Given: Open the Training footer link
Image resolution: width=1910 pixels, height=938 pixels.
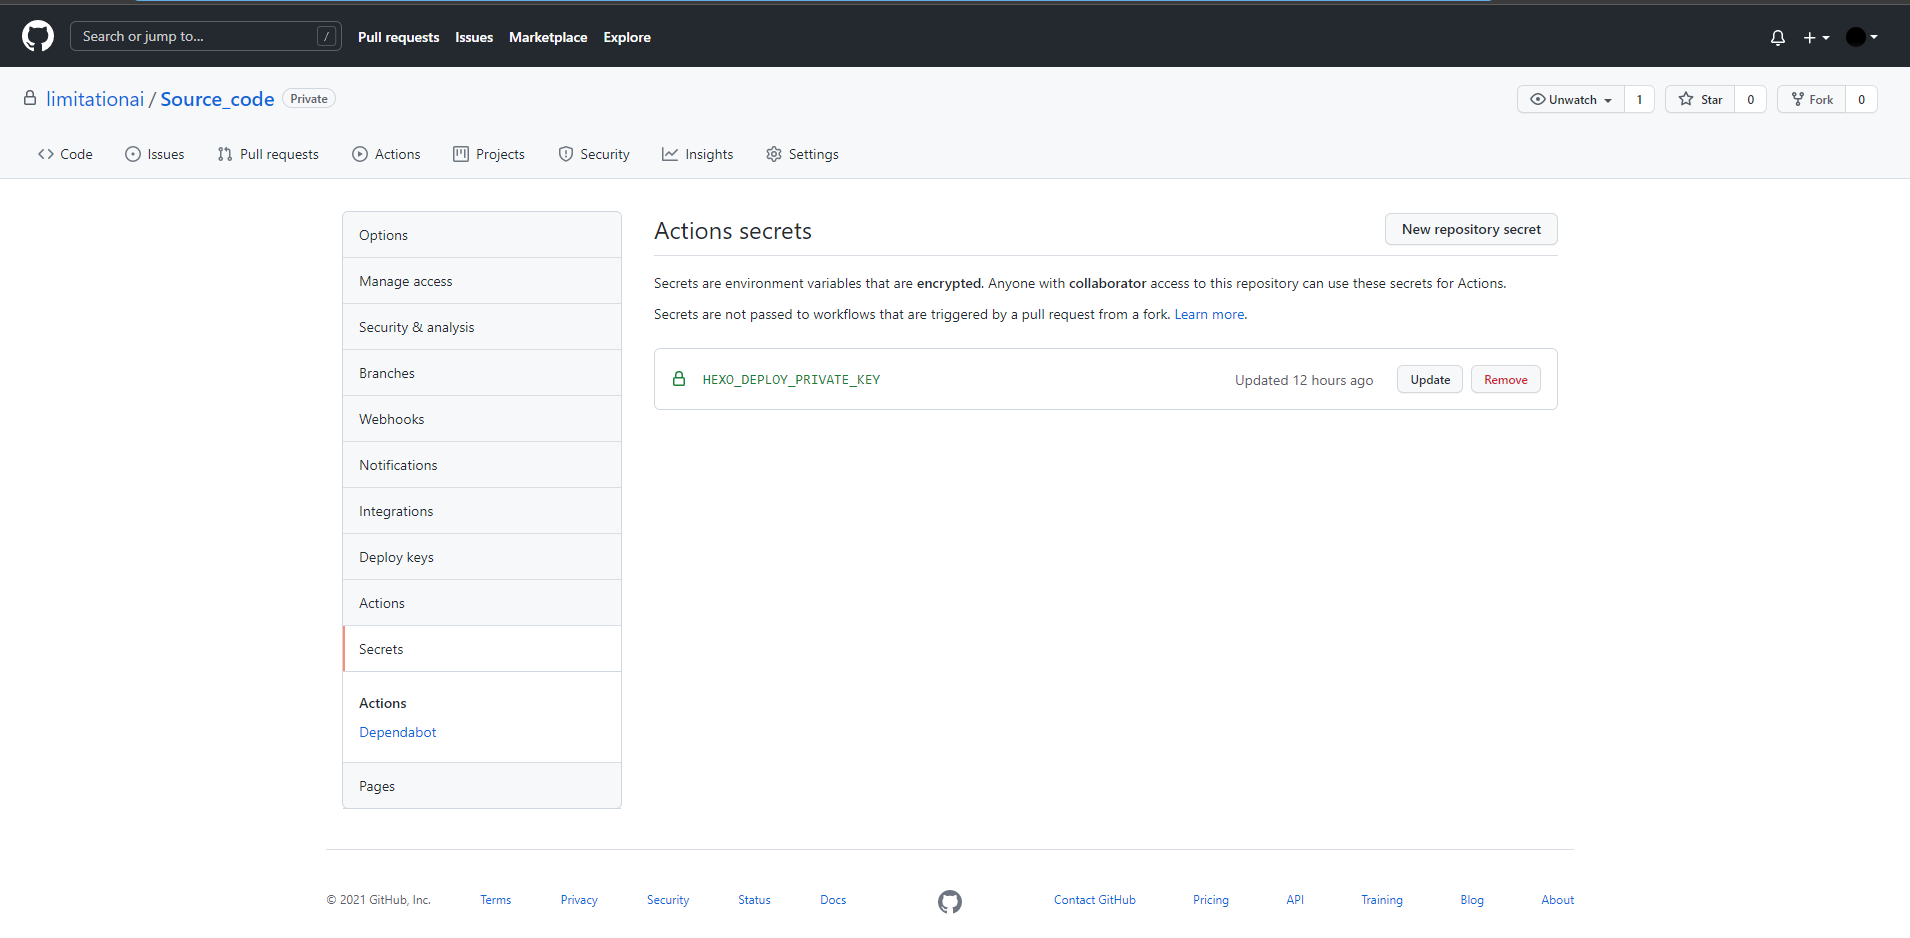Looking at the screenshot, I should pyautogui.click(x=1381, y=900).
